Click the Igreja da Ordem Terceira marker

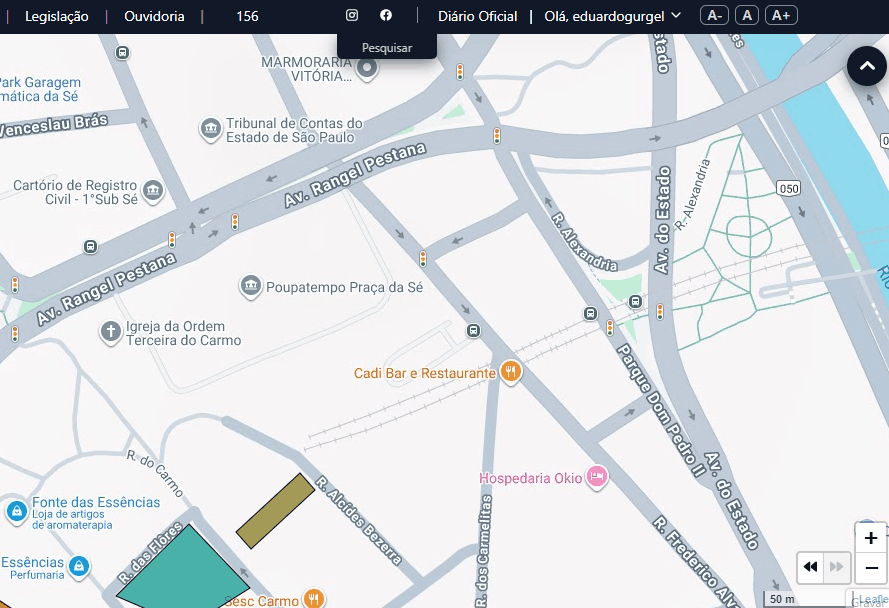(111, 333)
